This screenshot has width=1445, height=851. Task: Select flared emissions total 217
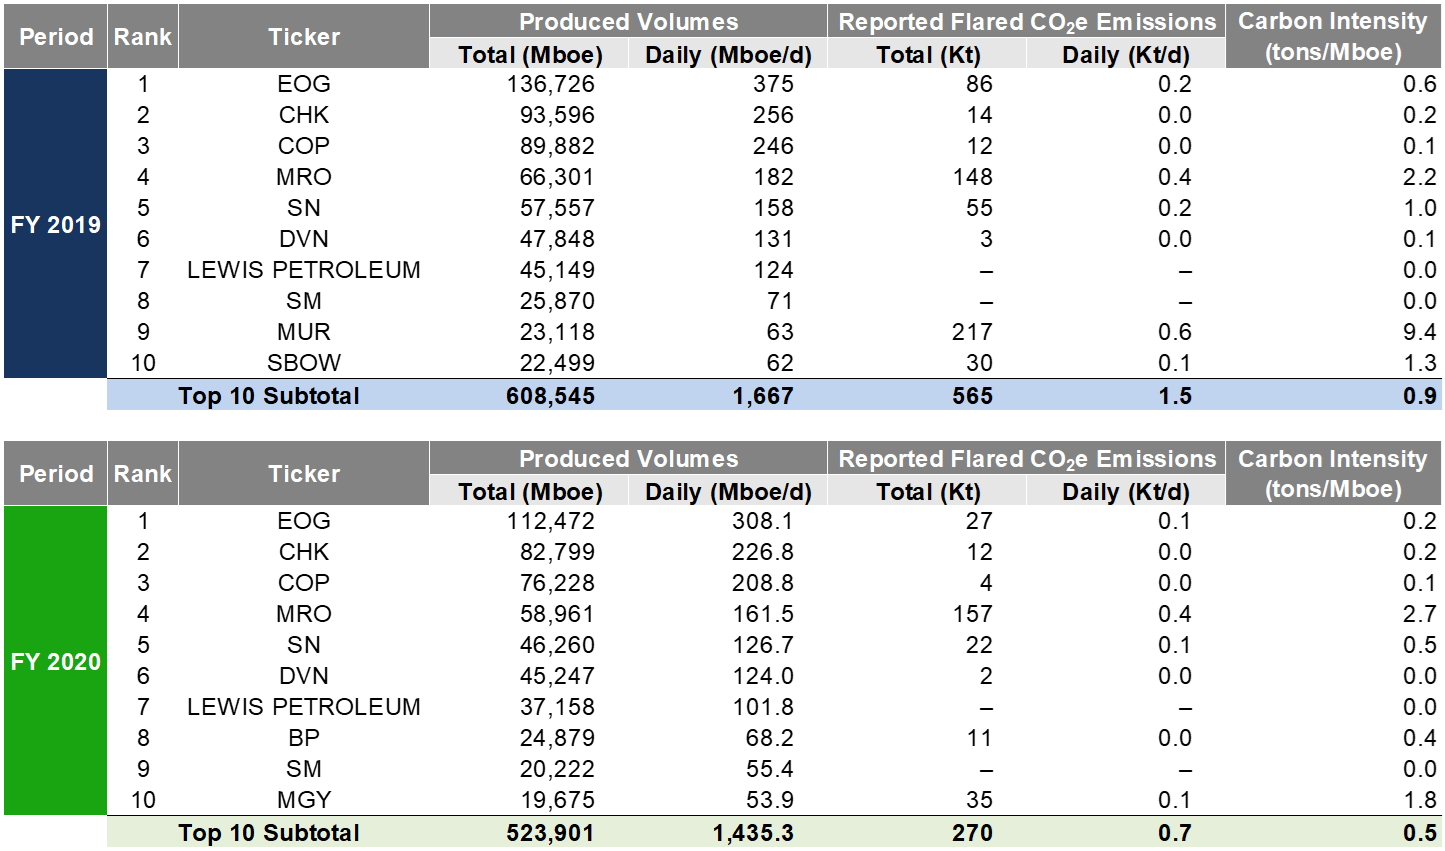(971, 332)
